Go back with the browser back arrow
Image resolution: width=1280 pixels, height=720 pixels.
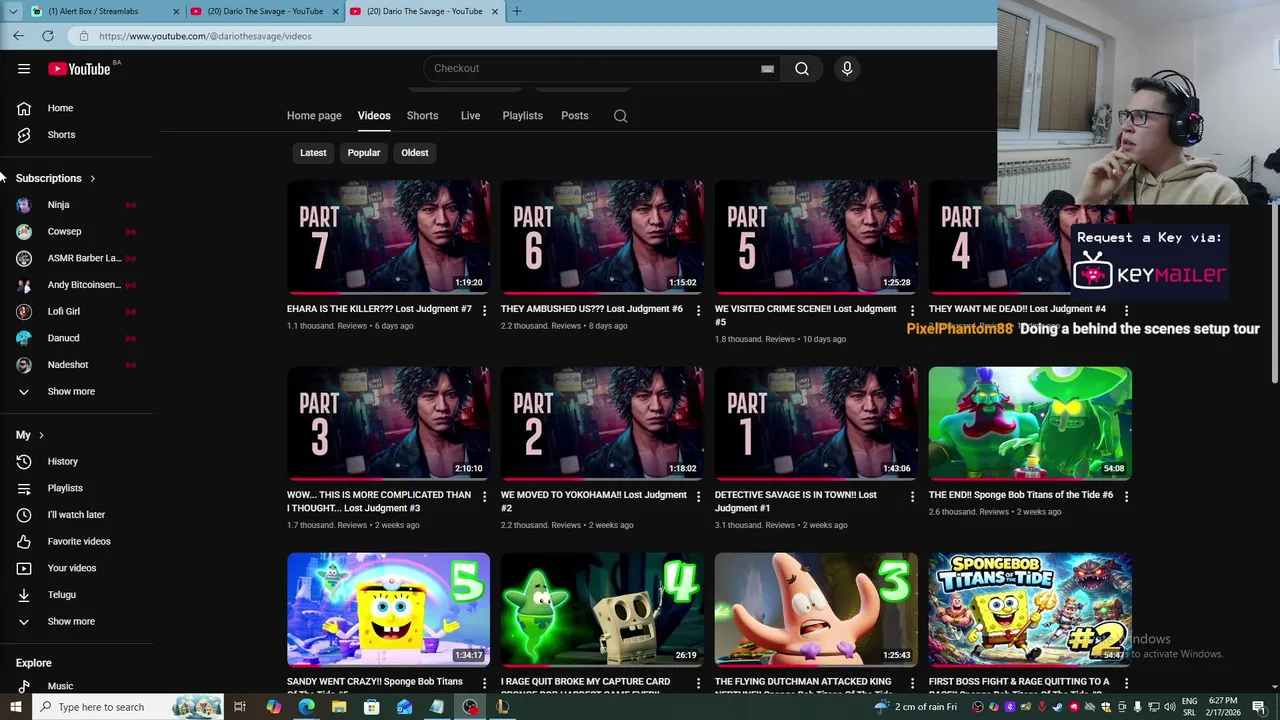(18, 36)
